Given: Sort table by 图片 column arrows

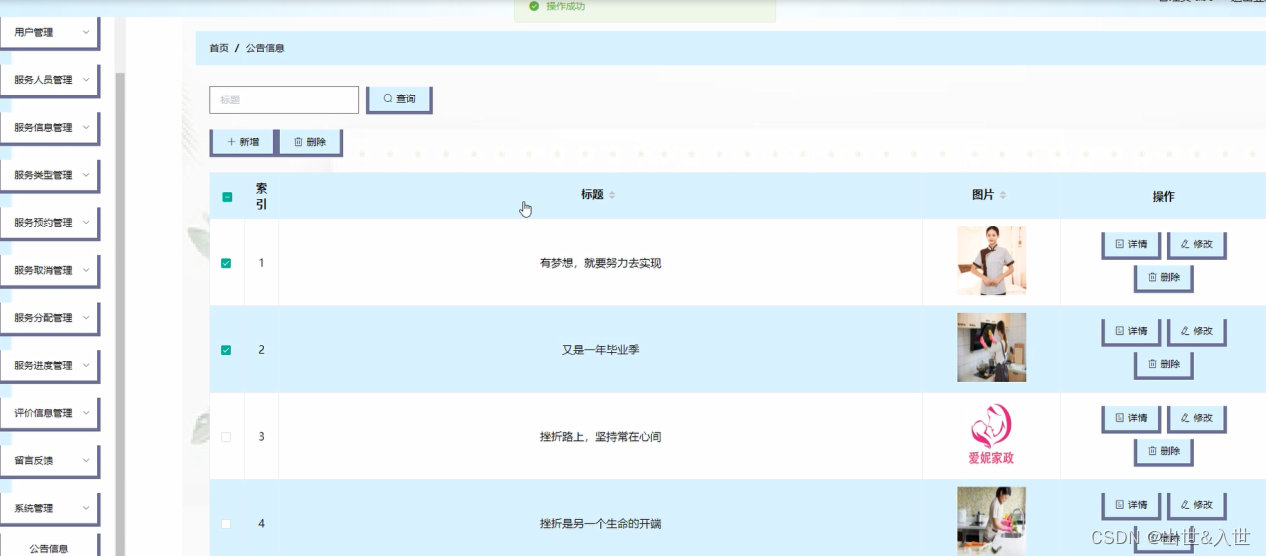Looking at the screenshot, I should pos(1003,195).
